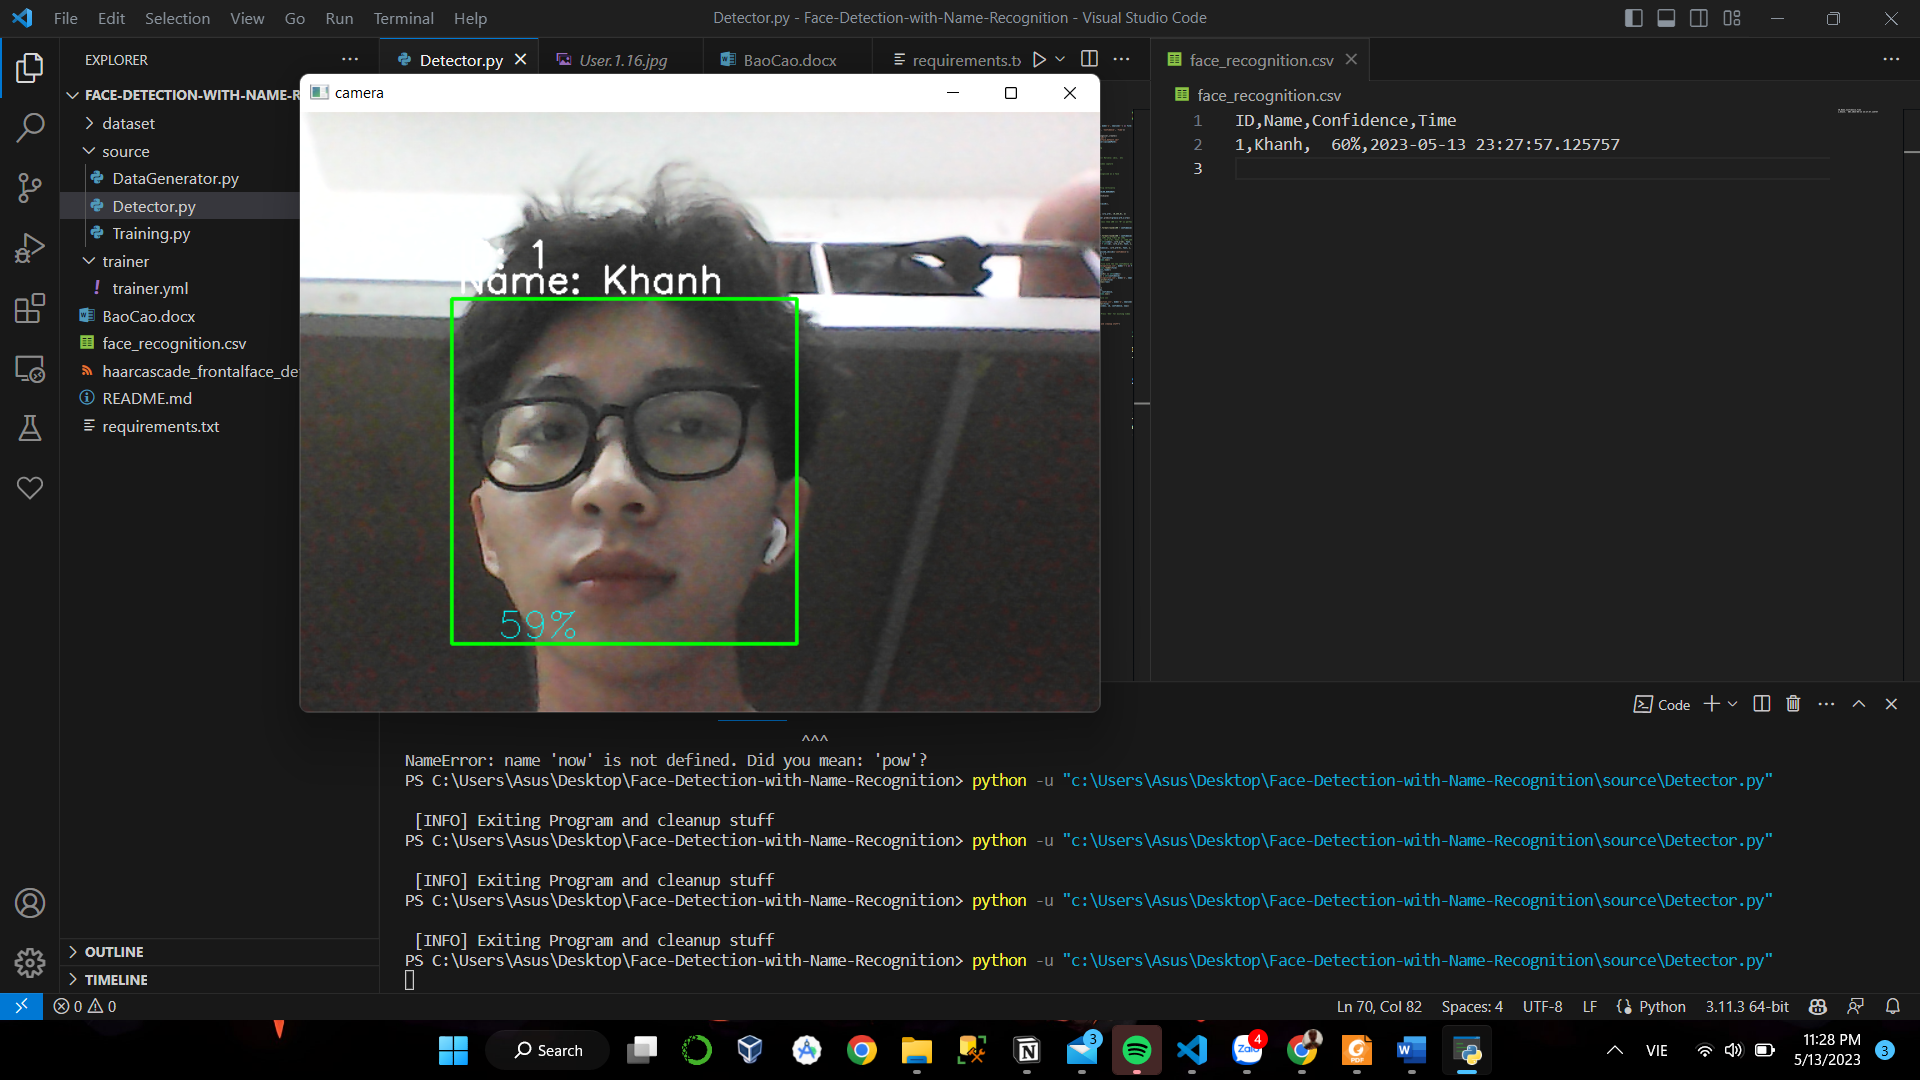Click Training.py file in explorer
This screenshot has width=1920, height=1080.
coord(150,233)
